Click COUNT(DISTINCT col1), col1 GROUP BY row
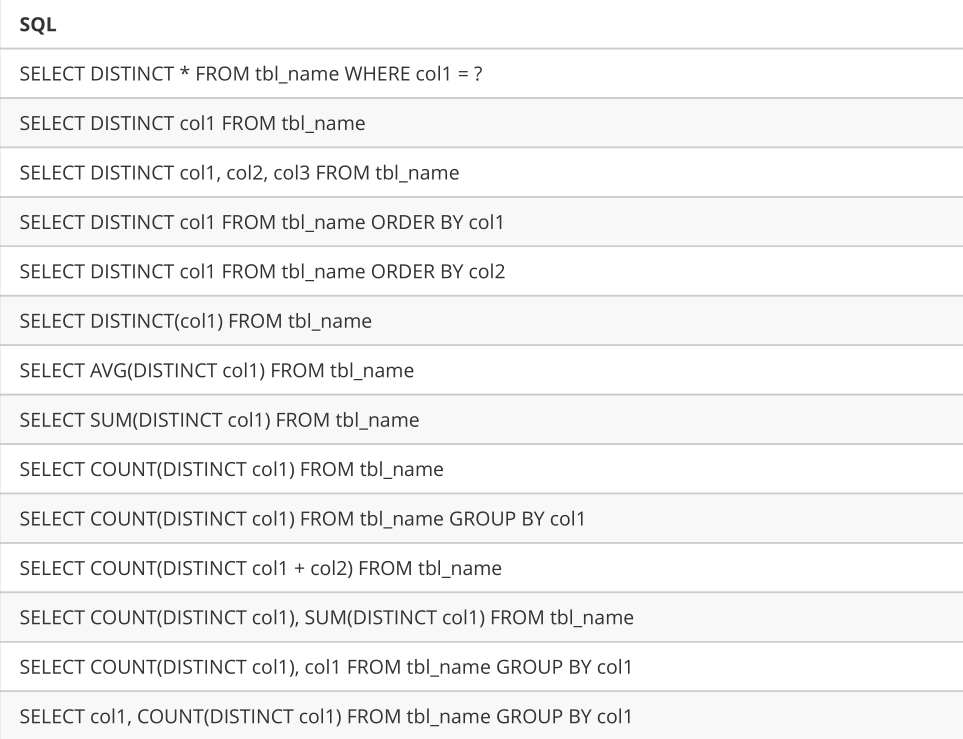963x739 pixels. tap(482, 667)
